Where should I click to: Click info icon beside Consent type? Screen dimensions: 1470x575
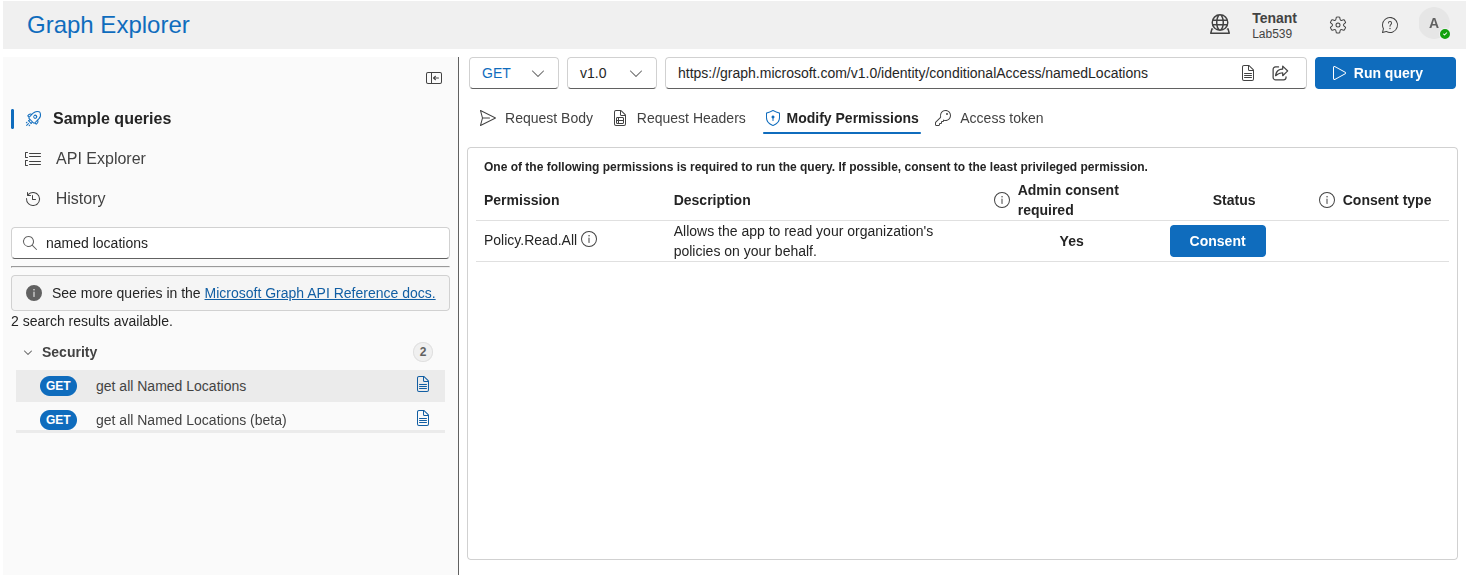(x=1327, y=200)
